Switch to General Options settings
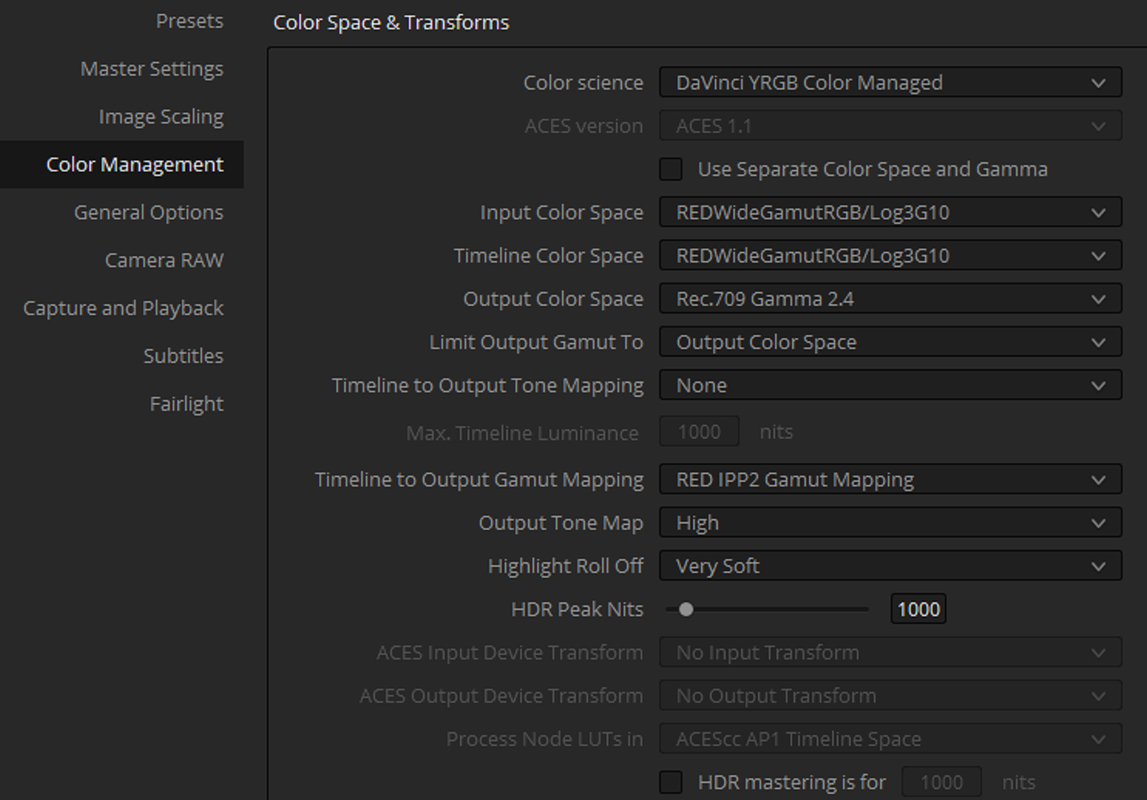Screen dimensions: 1147x800 (x=148, y=213)
